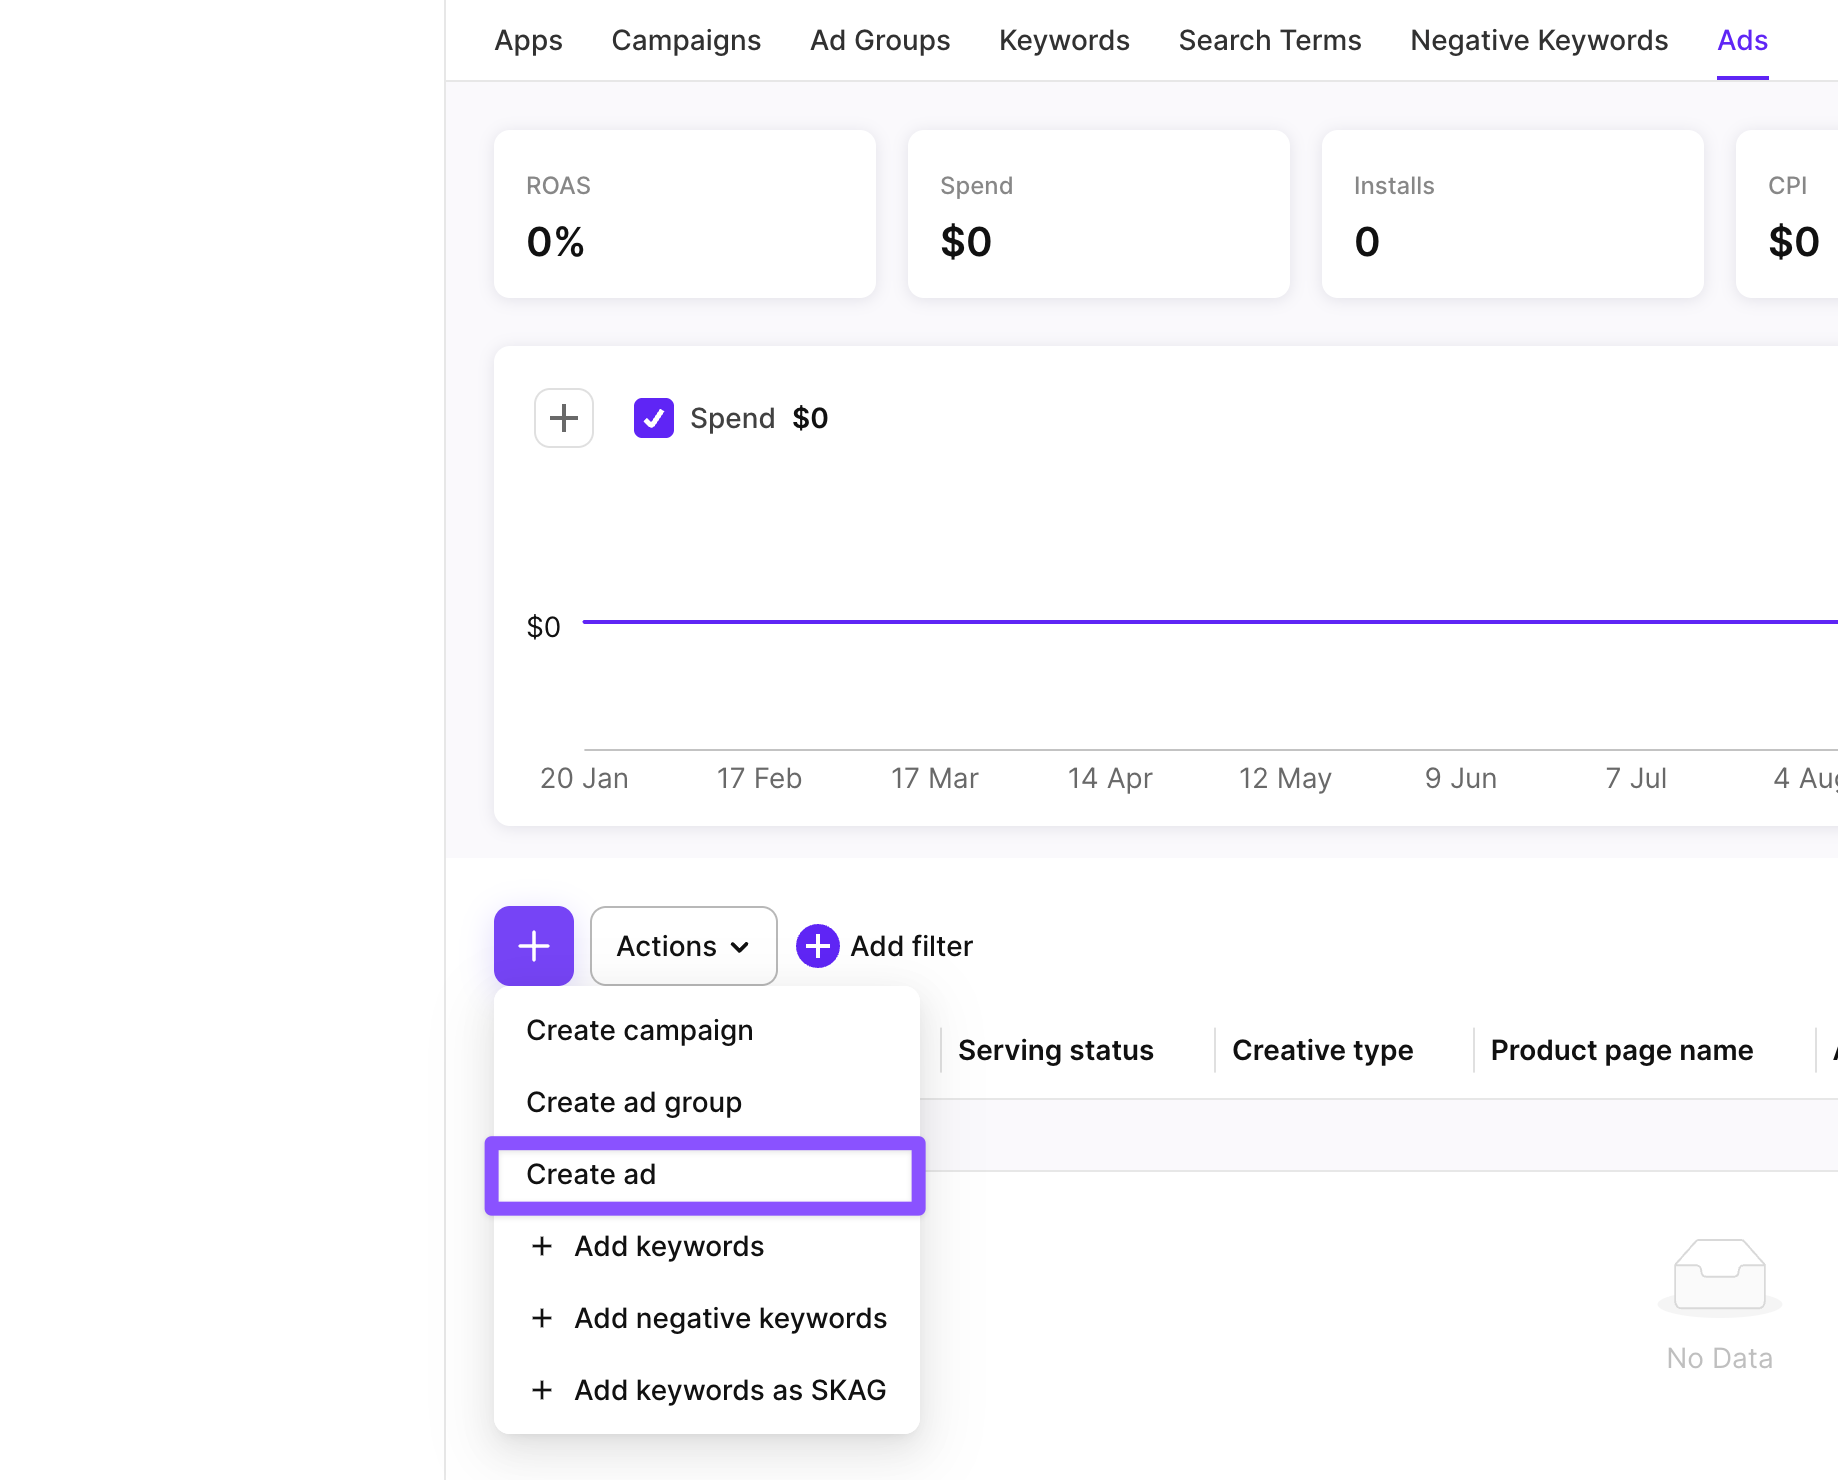Select Create campaign from menu
This screenshot has width=1838, height=1480.
(639, 1030)
